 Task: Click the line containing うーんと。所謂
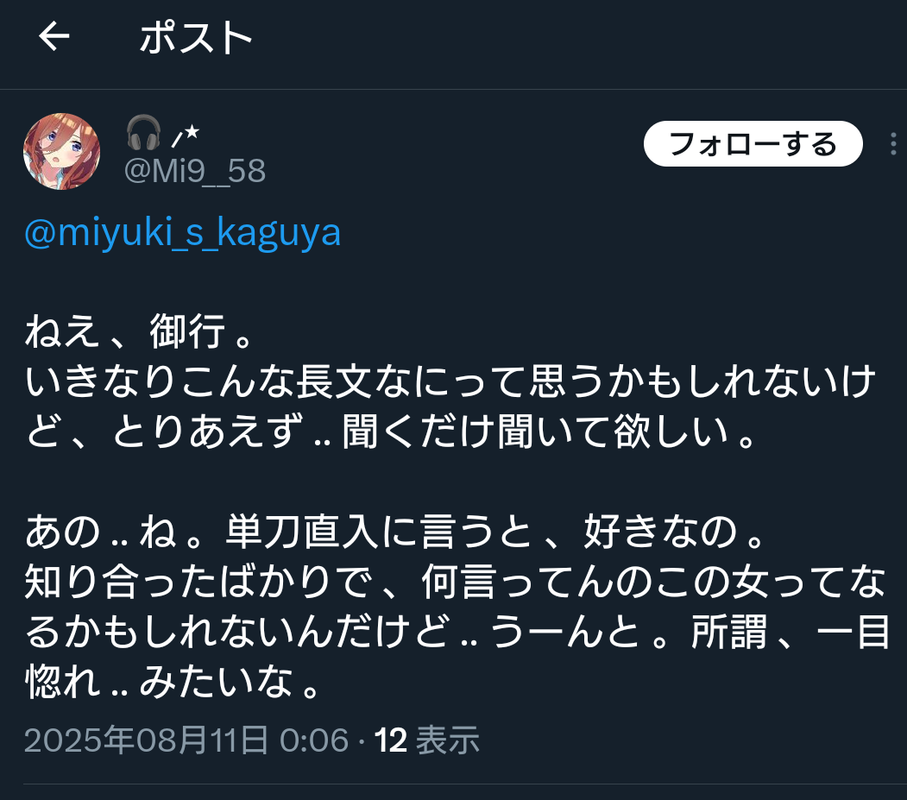pyautogui.click(x=457, y=632)
